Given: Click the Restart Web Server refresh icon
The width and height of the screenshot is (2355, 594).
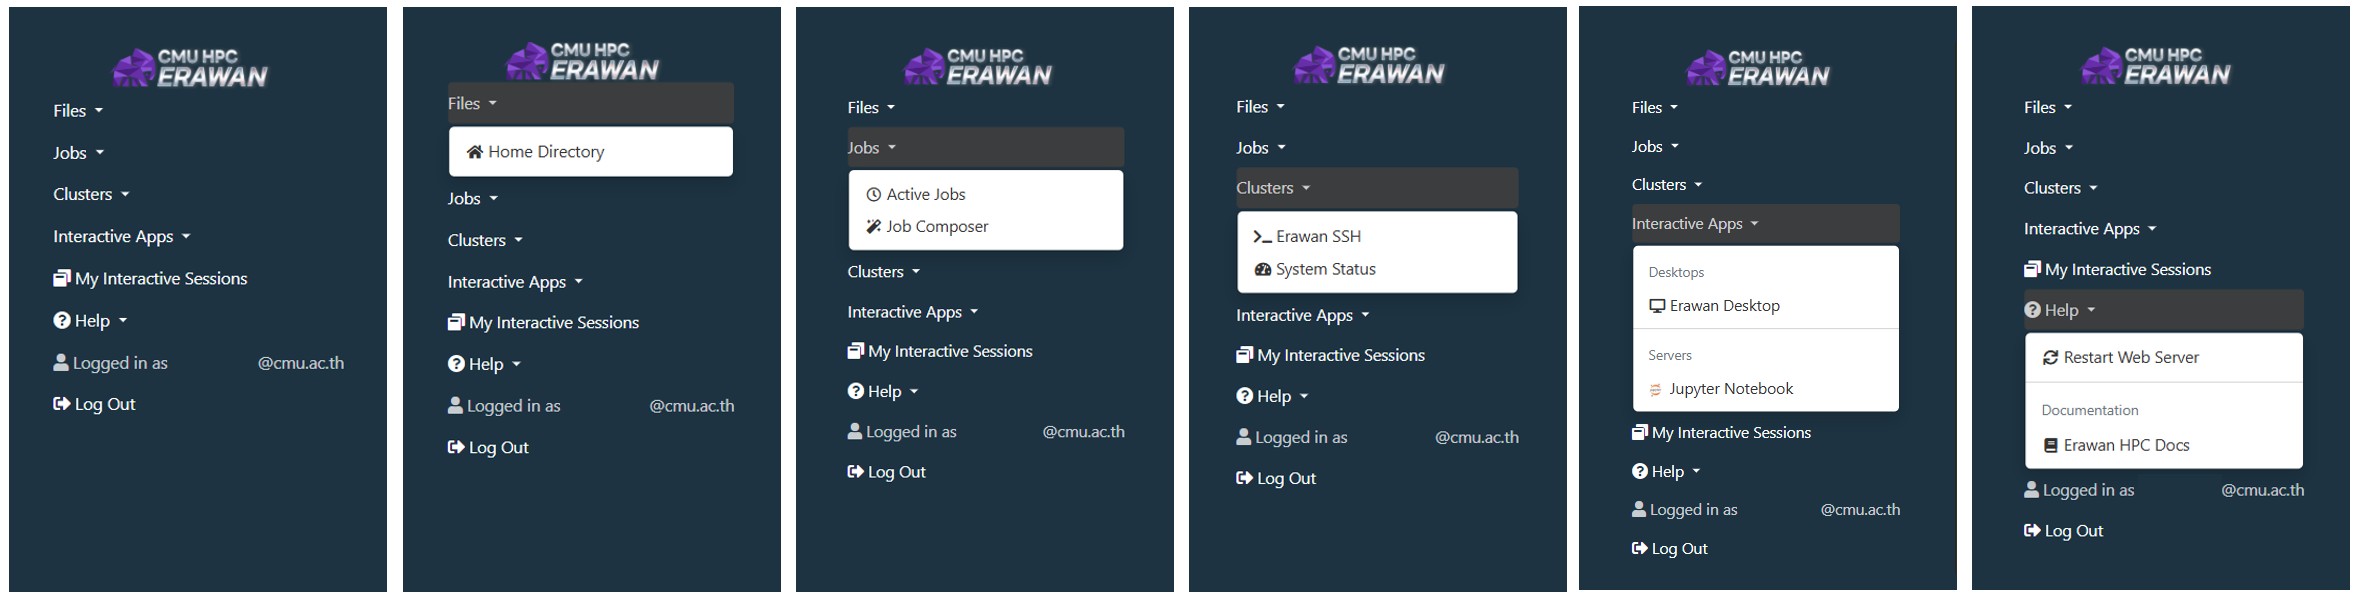Looking at the screenshot, I should coord(2050,357).
